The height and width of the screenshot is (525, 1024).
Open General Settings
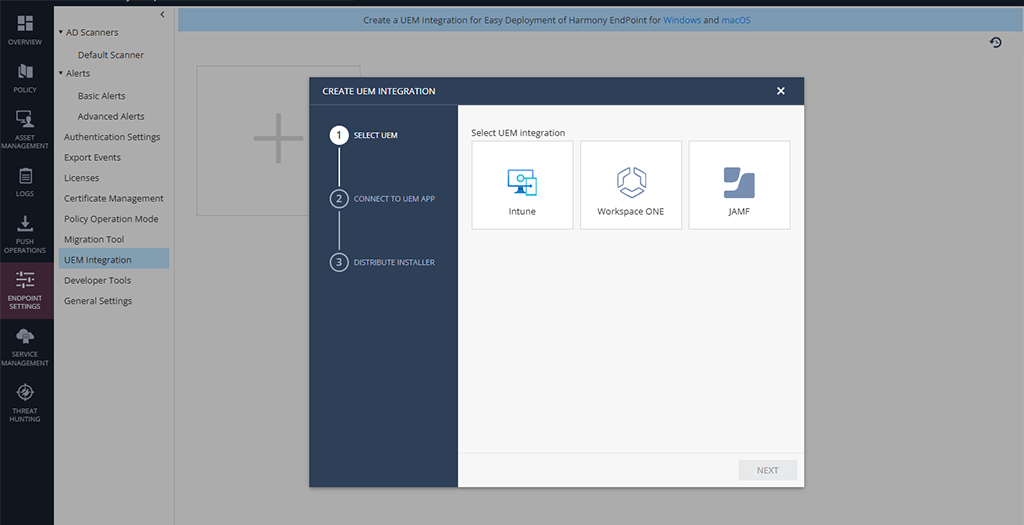pyautogui.click(x=98, y=301)
